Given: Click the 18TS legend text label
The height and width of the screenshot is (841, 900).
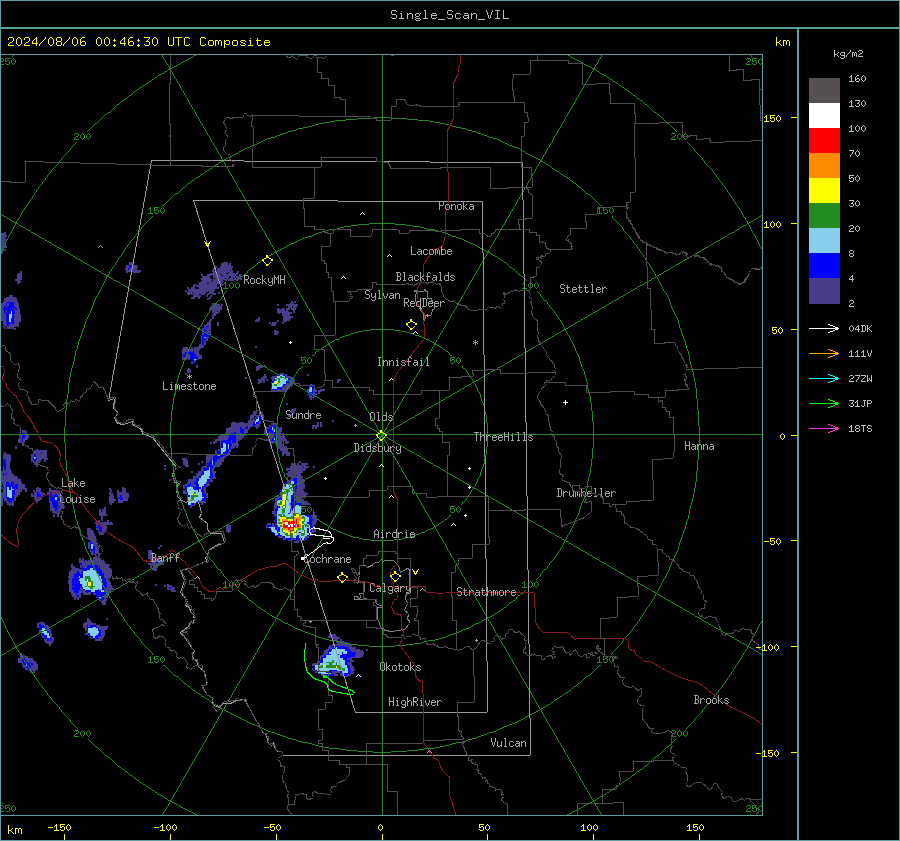Looking at the screenshot, I should [x=860, y=429].
